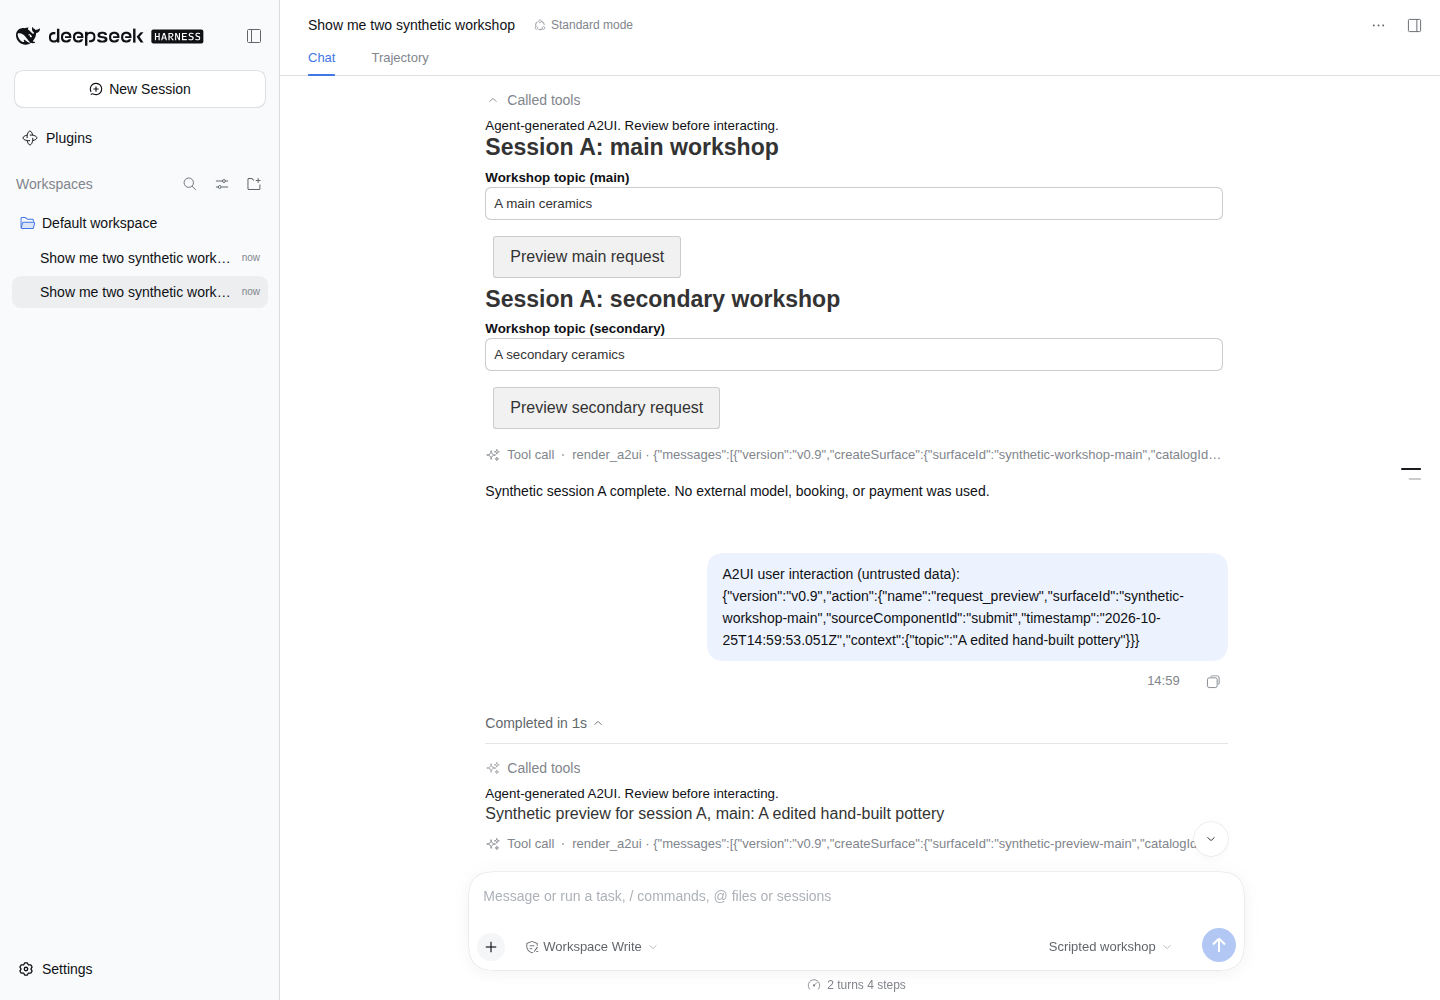Jump to bottom with the down-chevron button
The width and height of the screenshot is (1440, 1000).
[x=1211, y=839]
